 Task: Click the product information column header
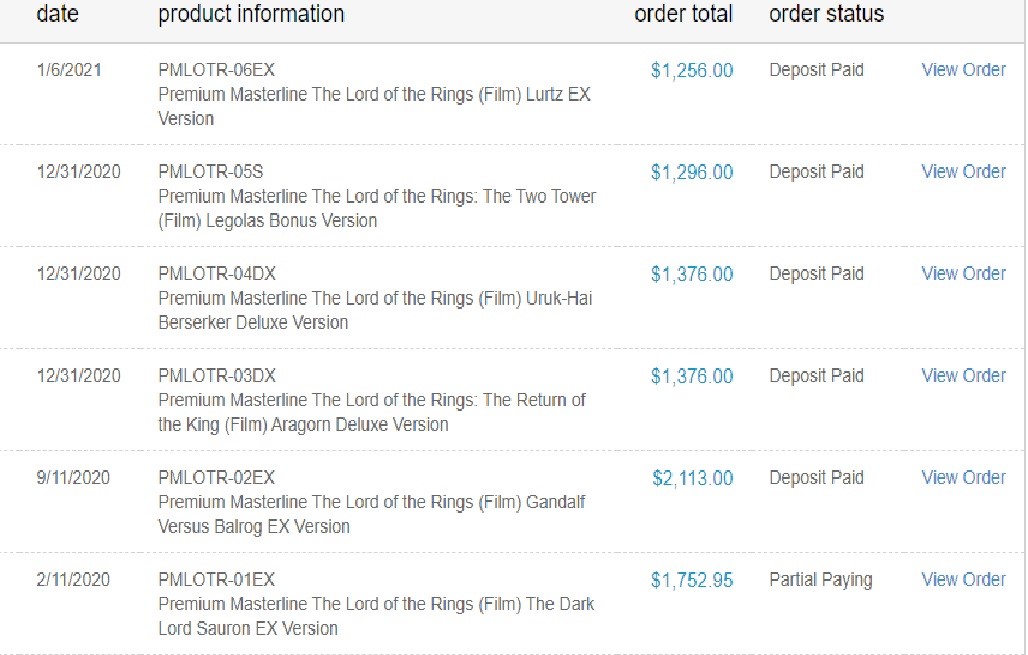[251, 14]
